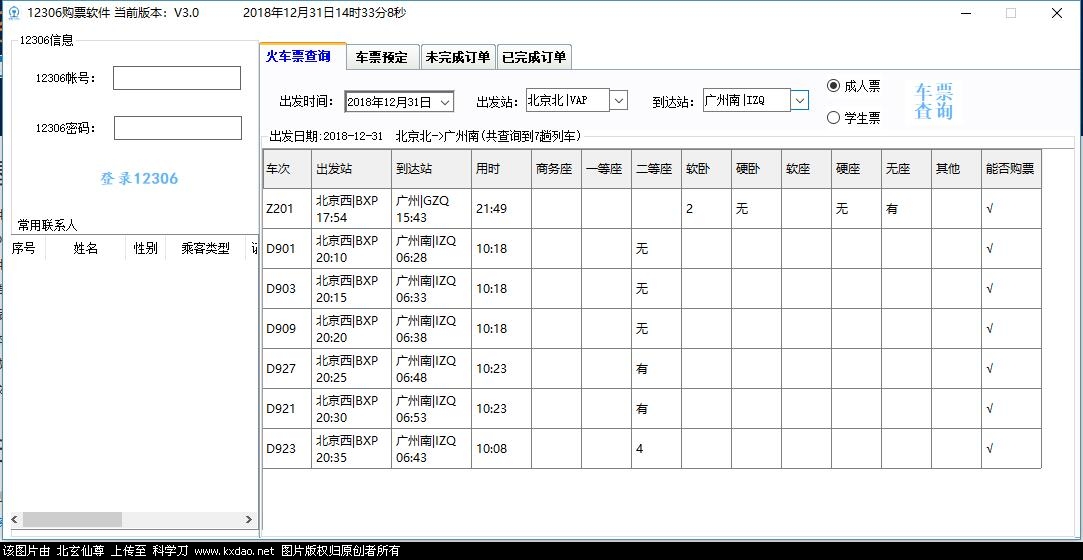Click the 商务座 column header
This screenshot has height=560, width=1083.
click(556, 168)
